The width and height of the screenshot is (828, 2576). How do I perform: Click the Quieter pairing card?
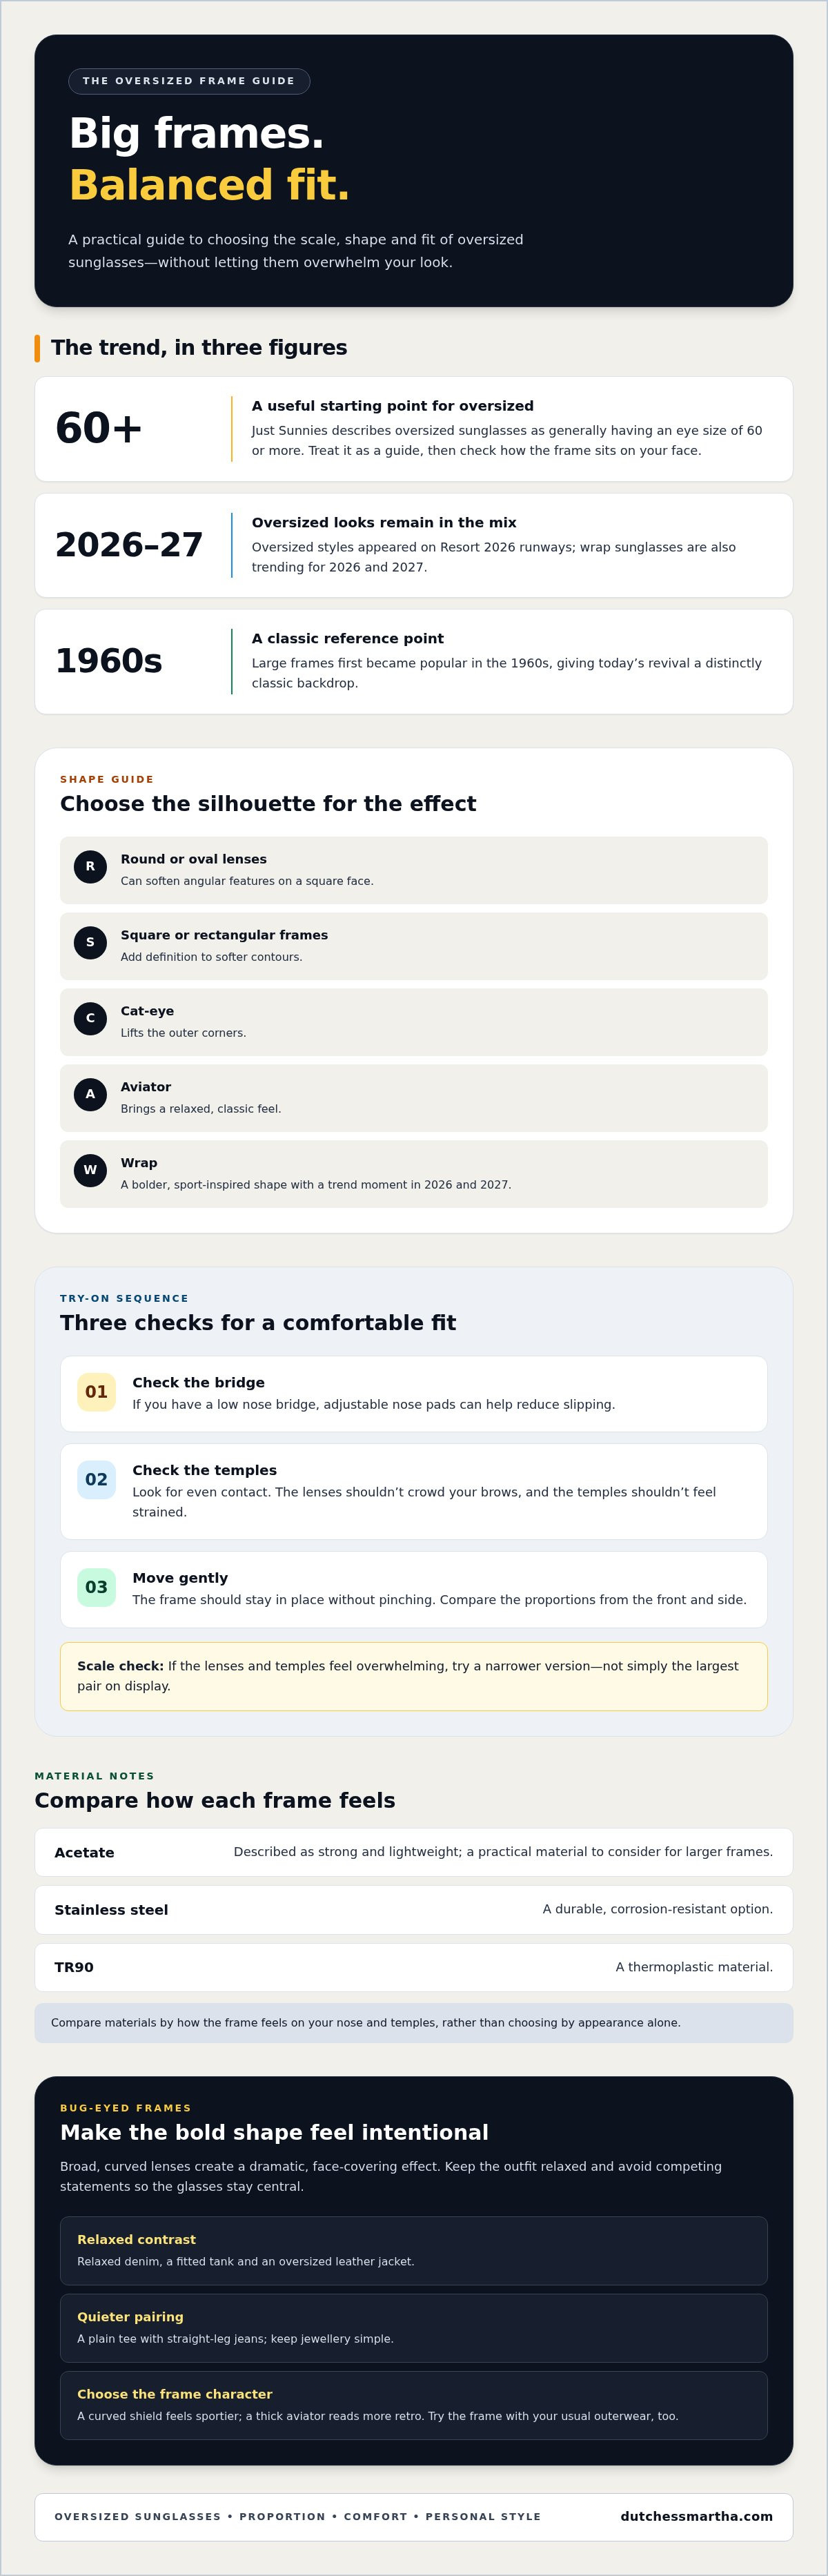[414, 2328]
